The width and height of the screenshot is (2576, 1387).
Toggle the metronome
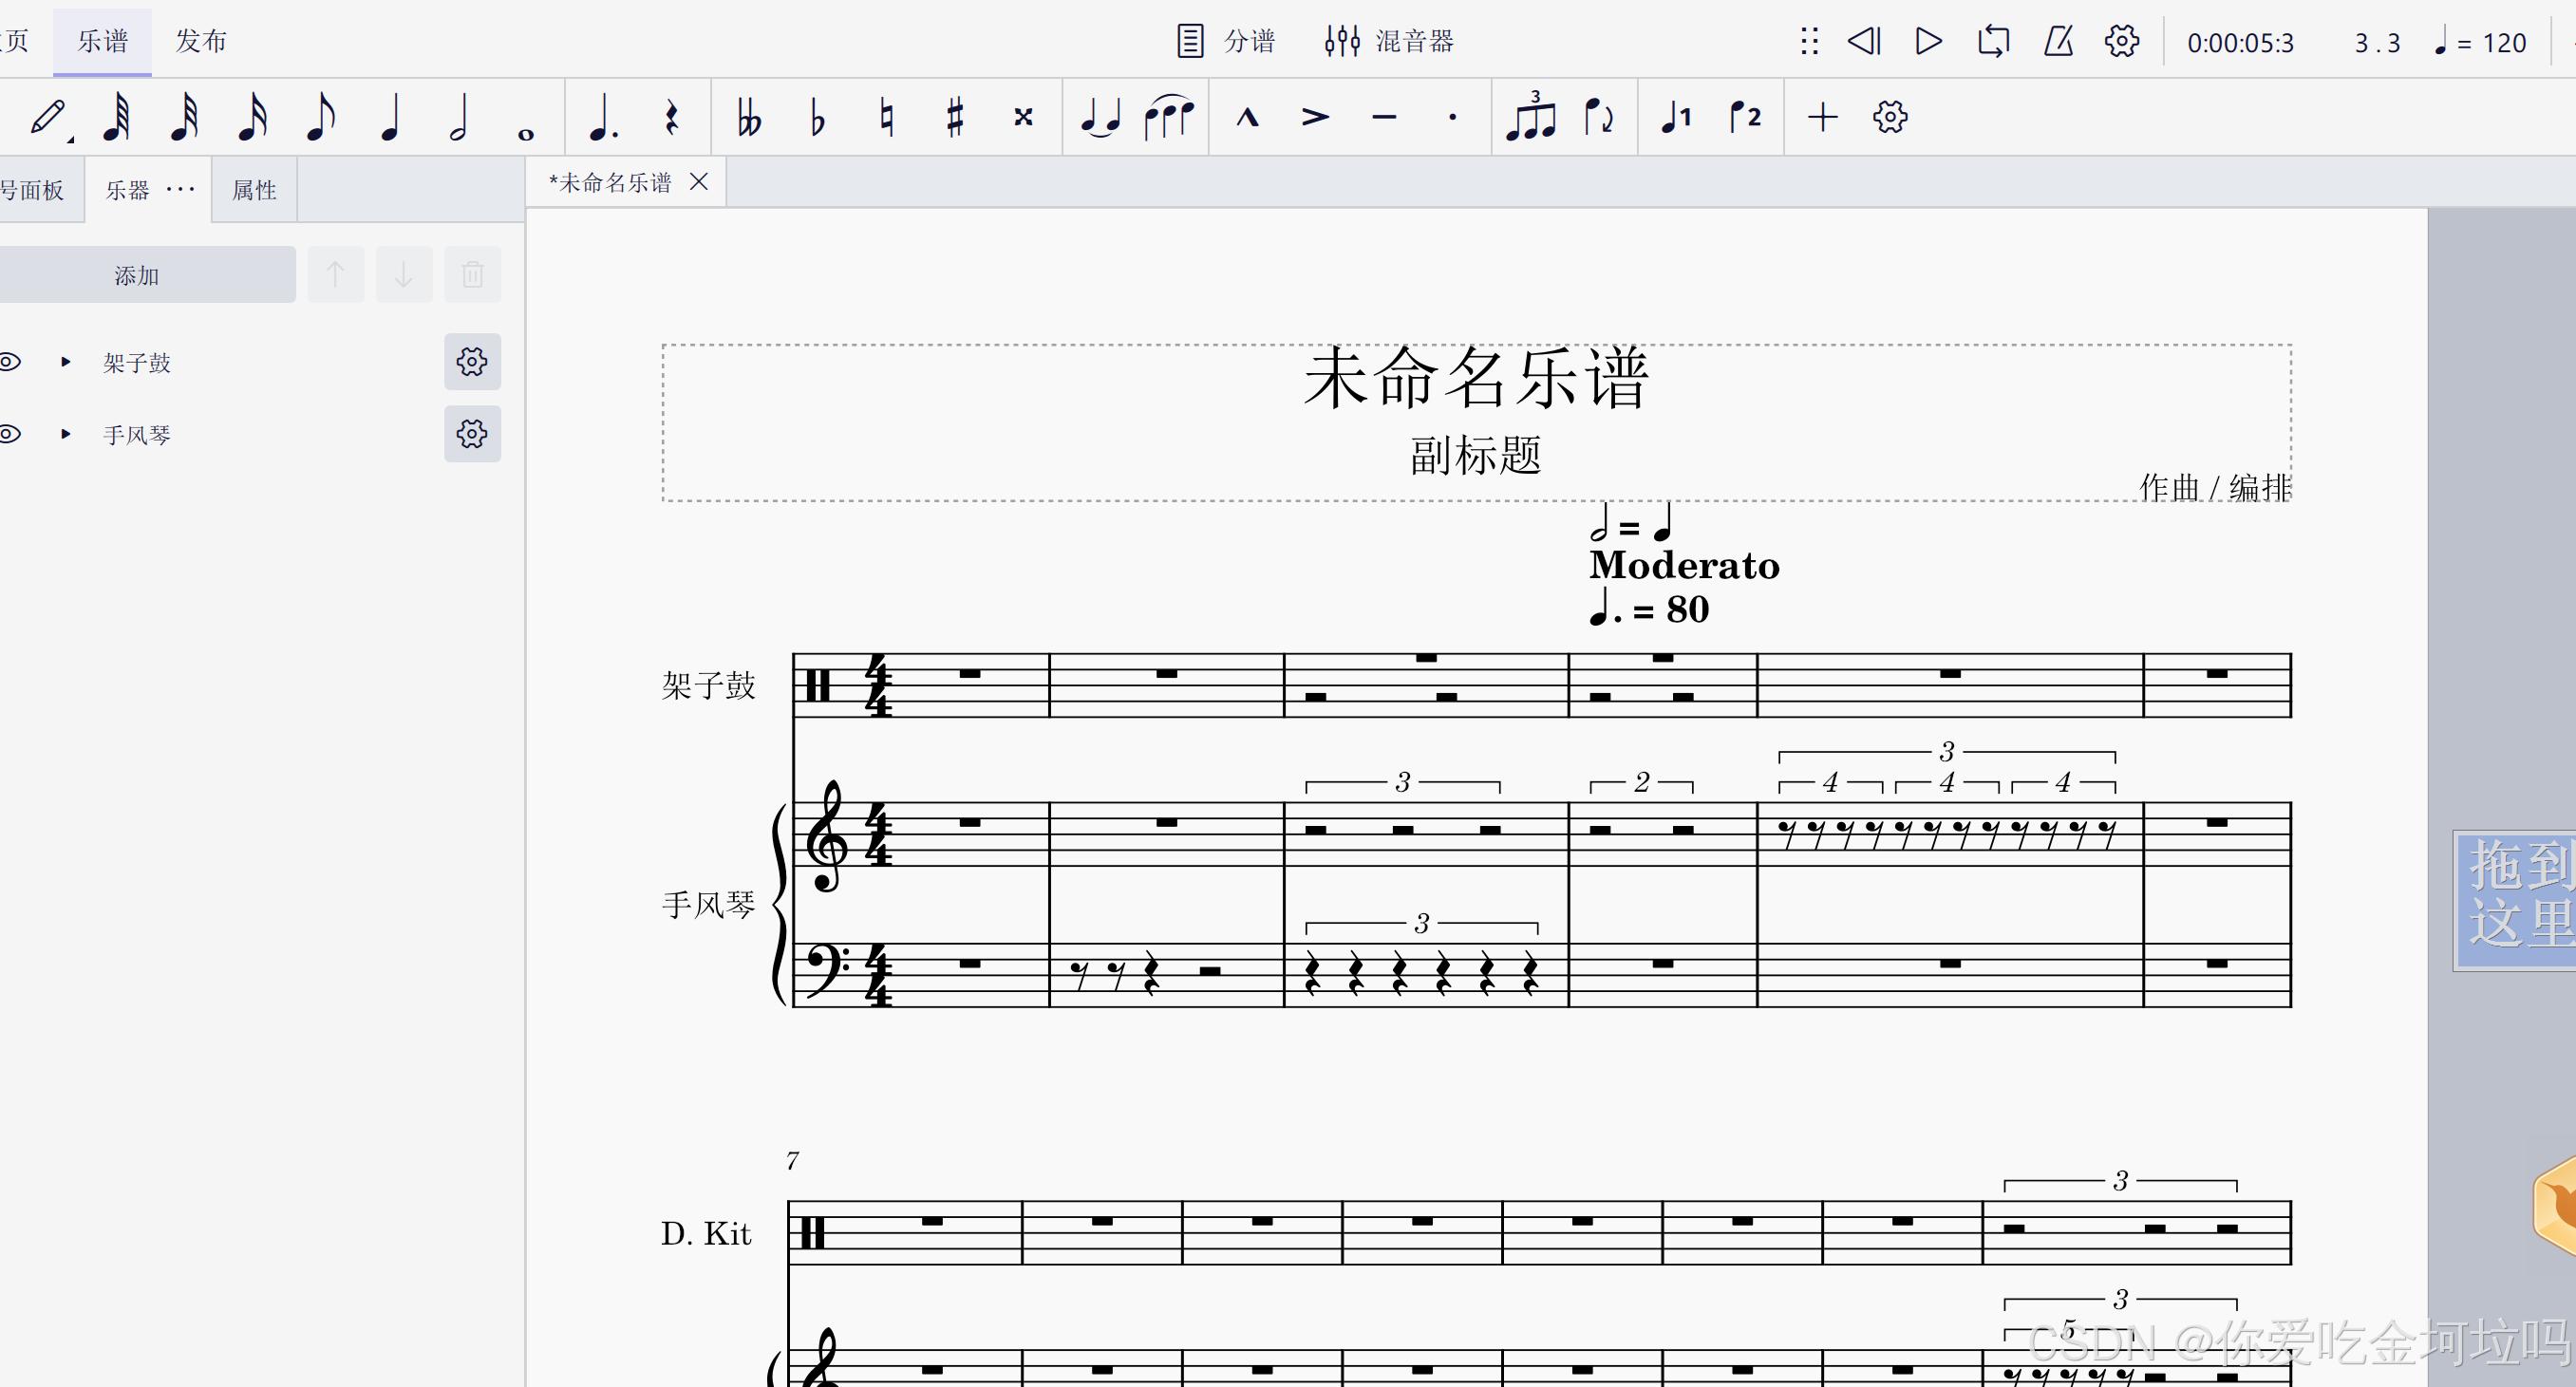2058,41
